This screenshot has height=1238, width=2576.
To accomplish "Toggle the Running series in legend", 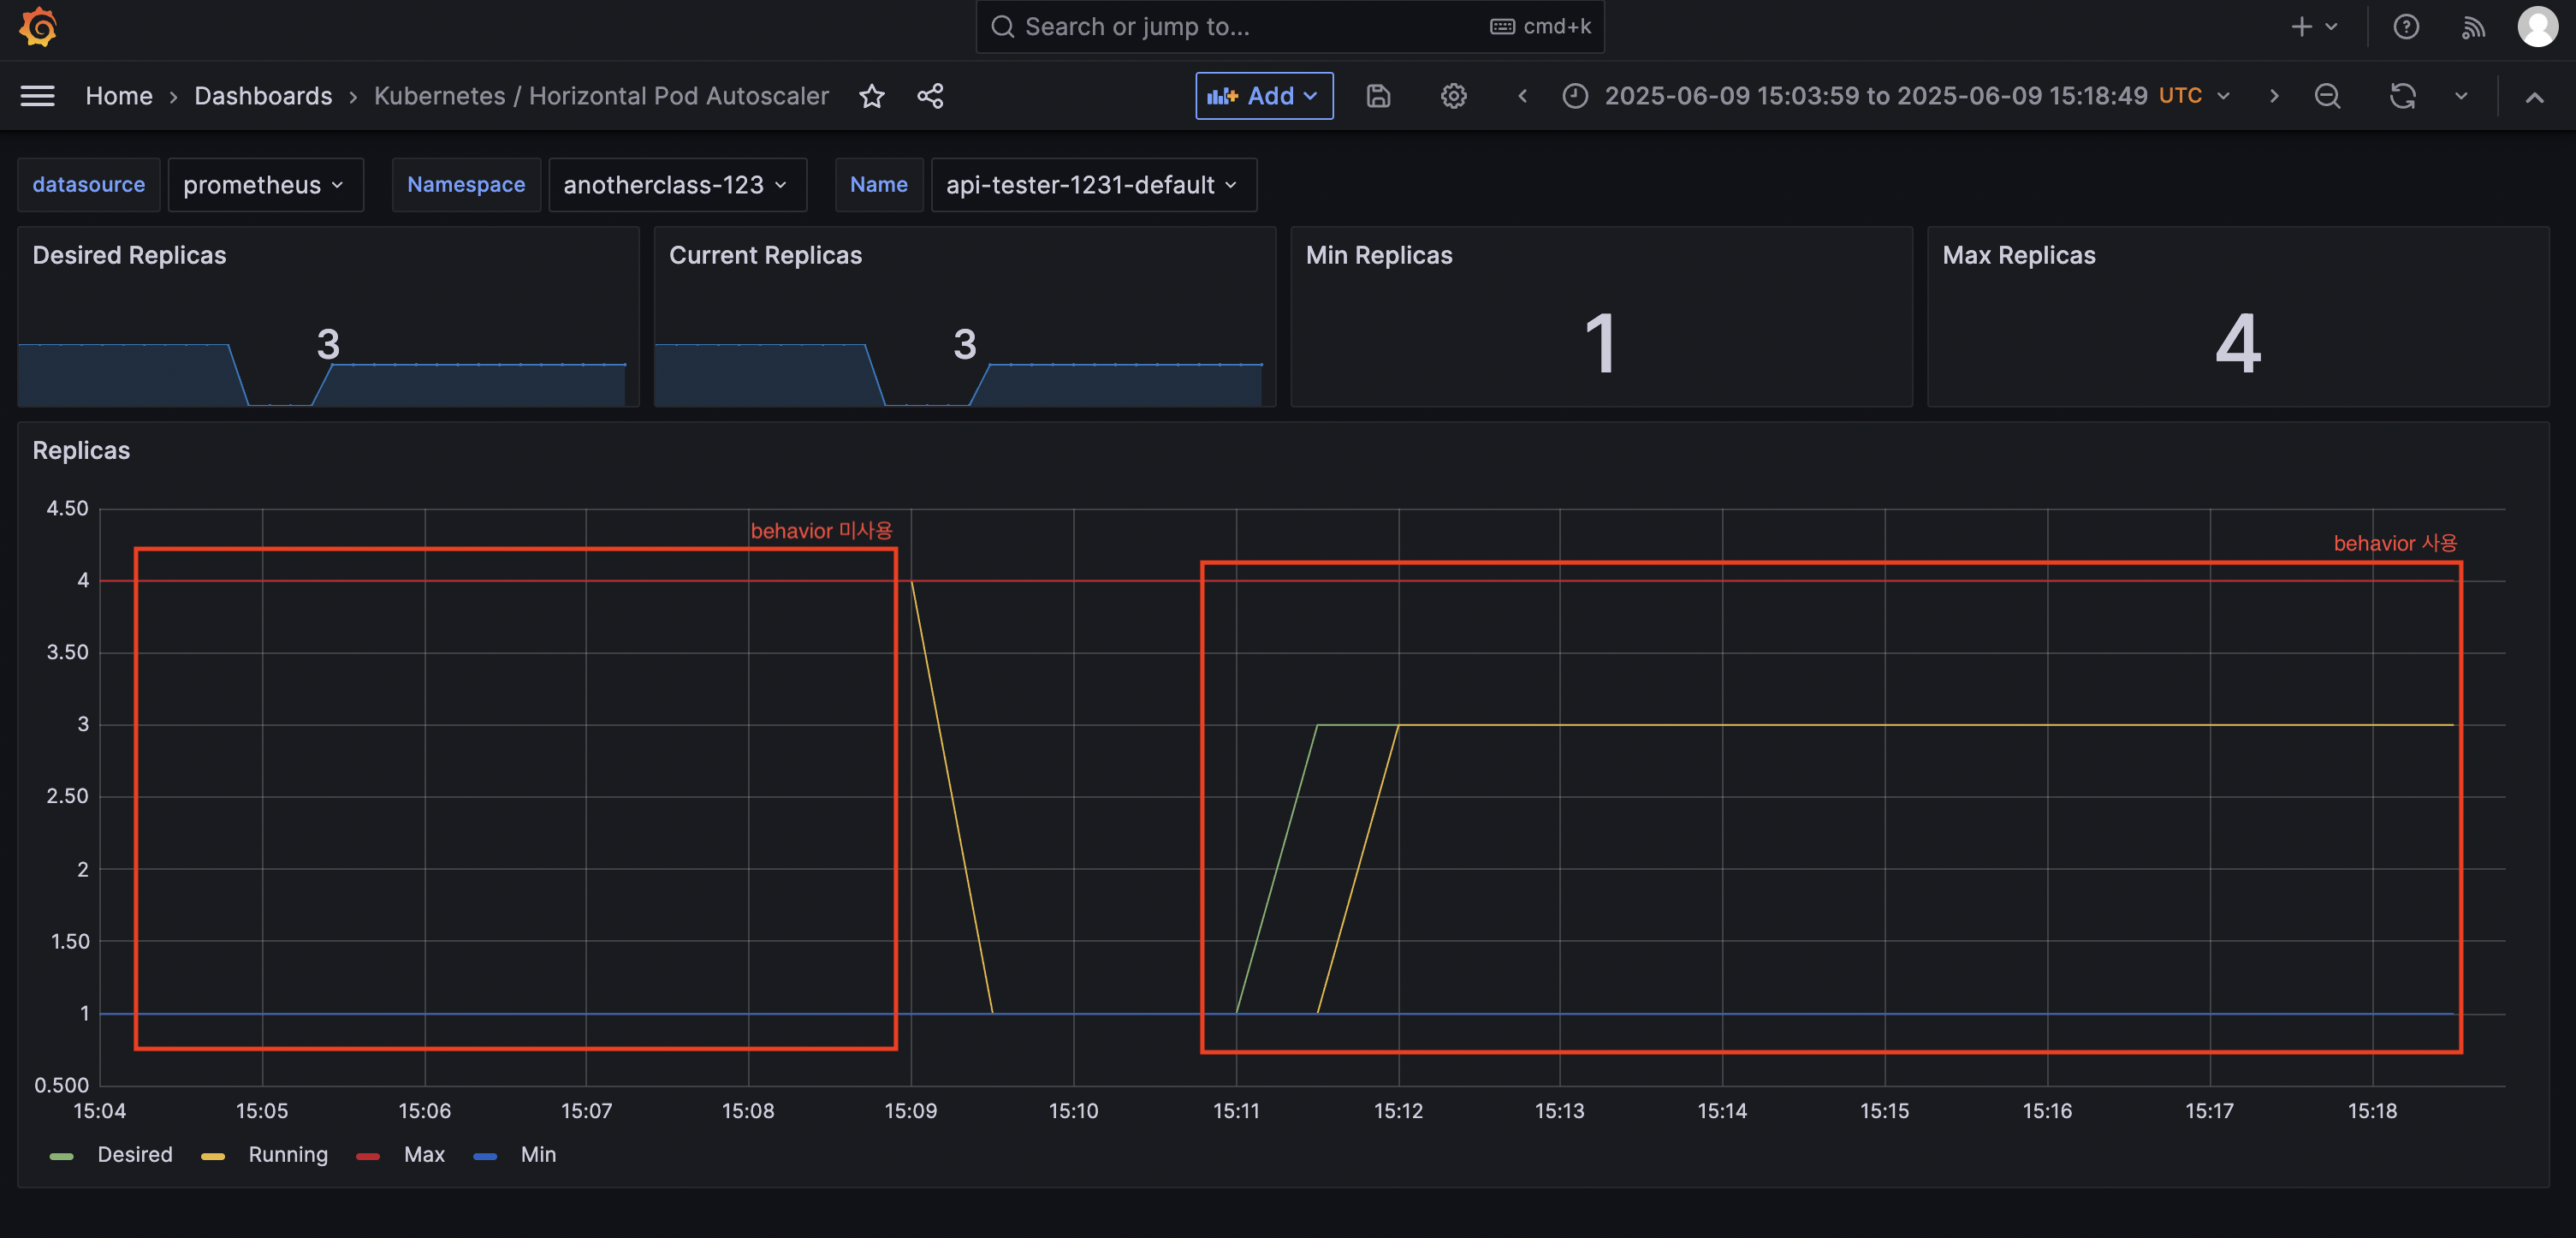I will click(x=287, y=1154).
